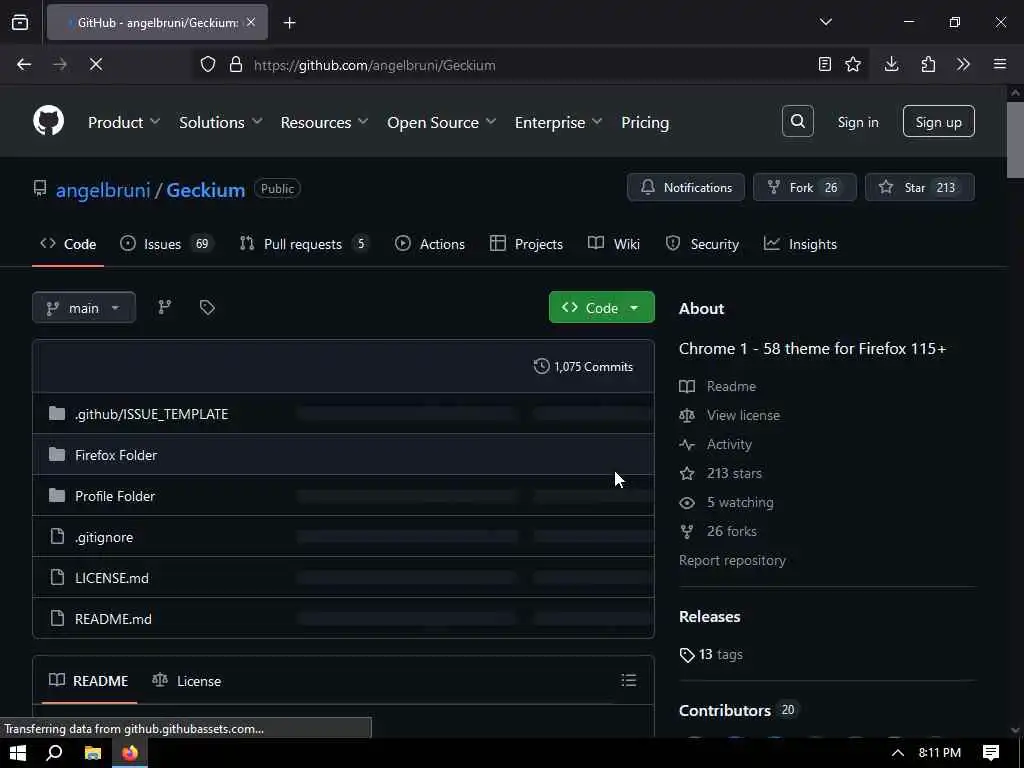Click Firefox taskbar icon

click(130, 753)
